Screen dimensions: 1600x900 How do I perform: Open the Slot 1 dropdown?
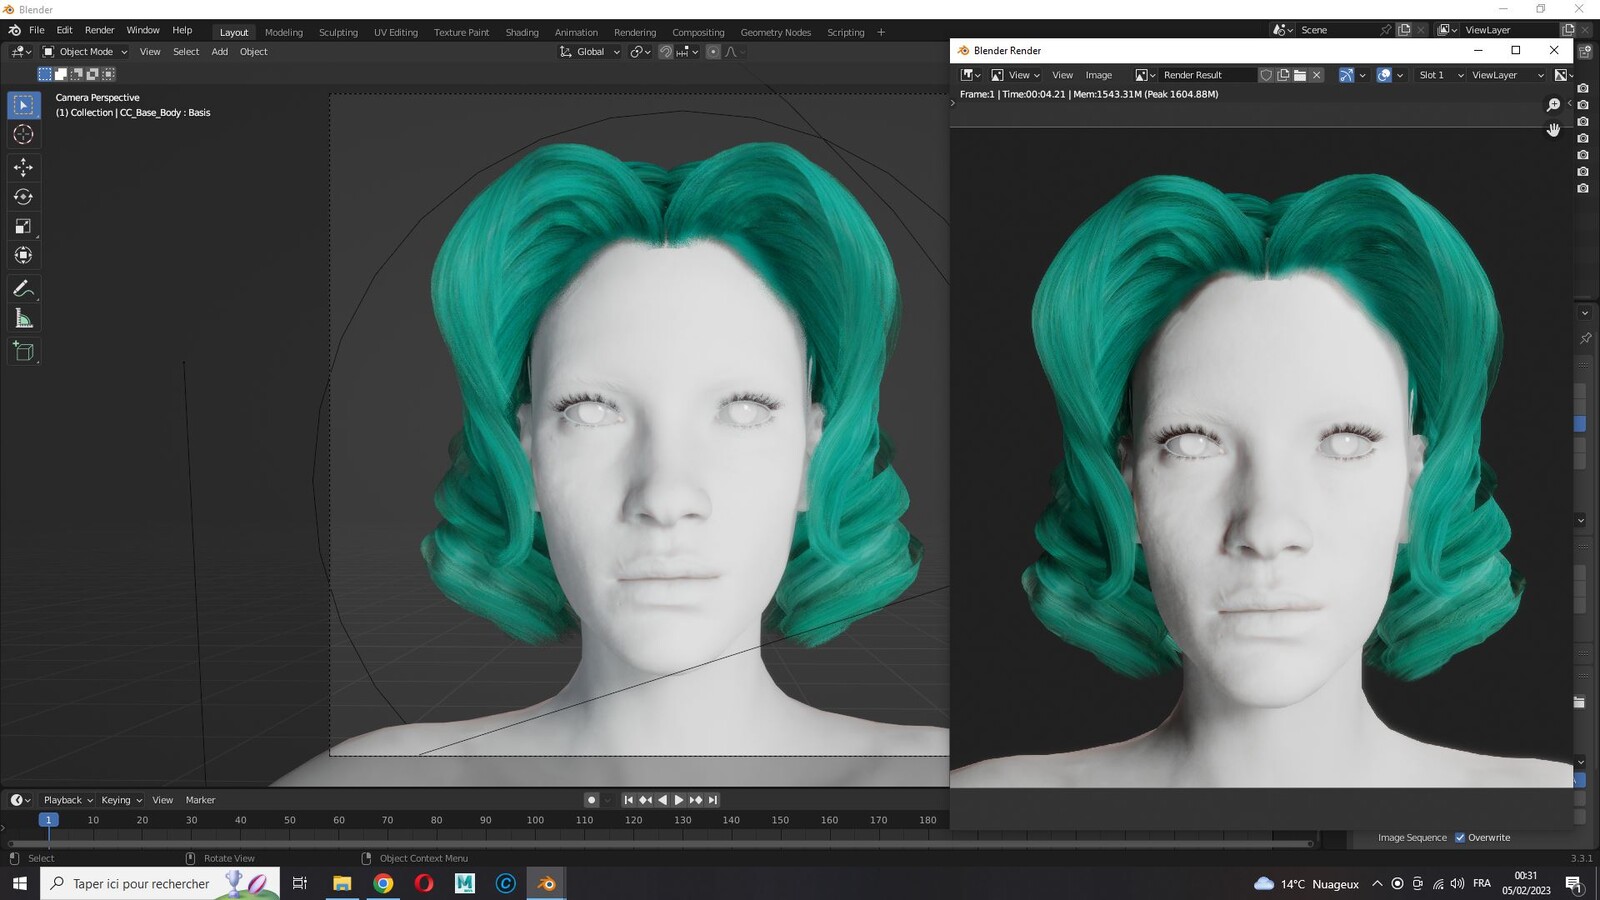[x=1441, y=75]
